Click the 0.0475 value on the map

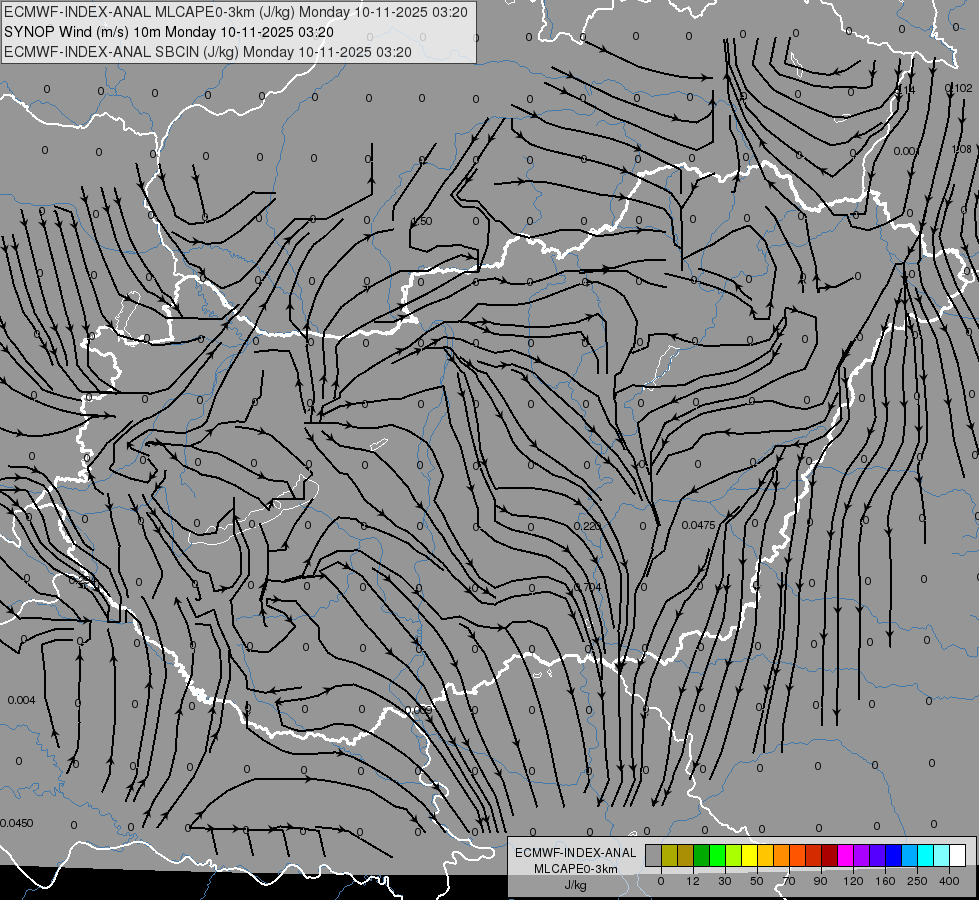[x=699, y=525]
